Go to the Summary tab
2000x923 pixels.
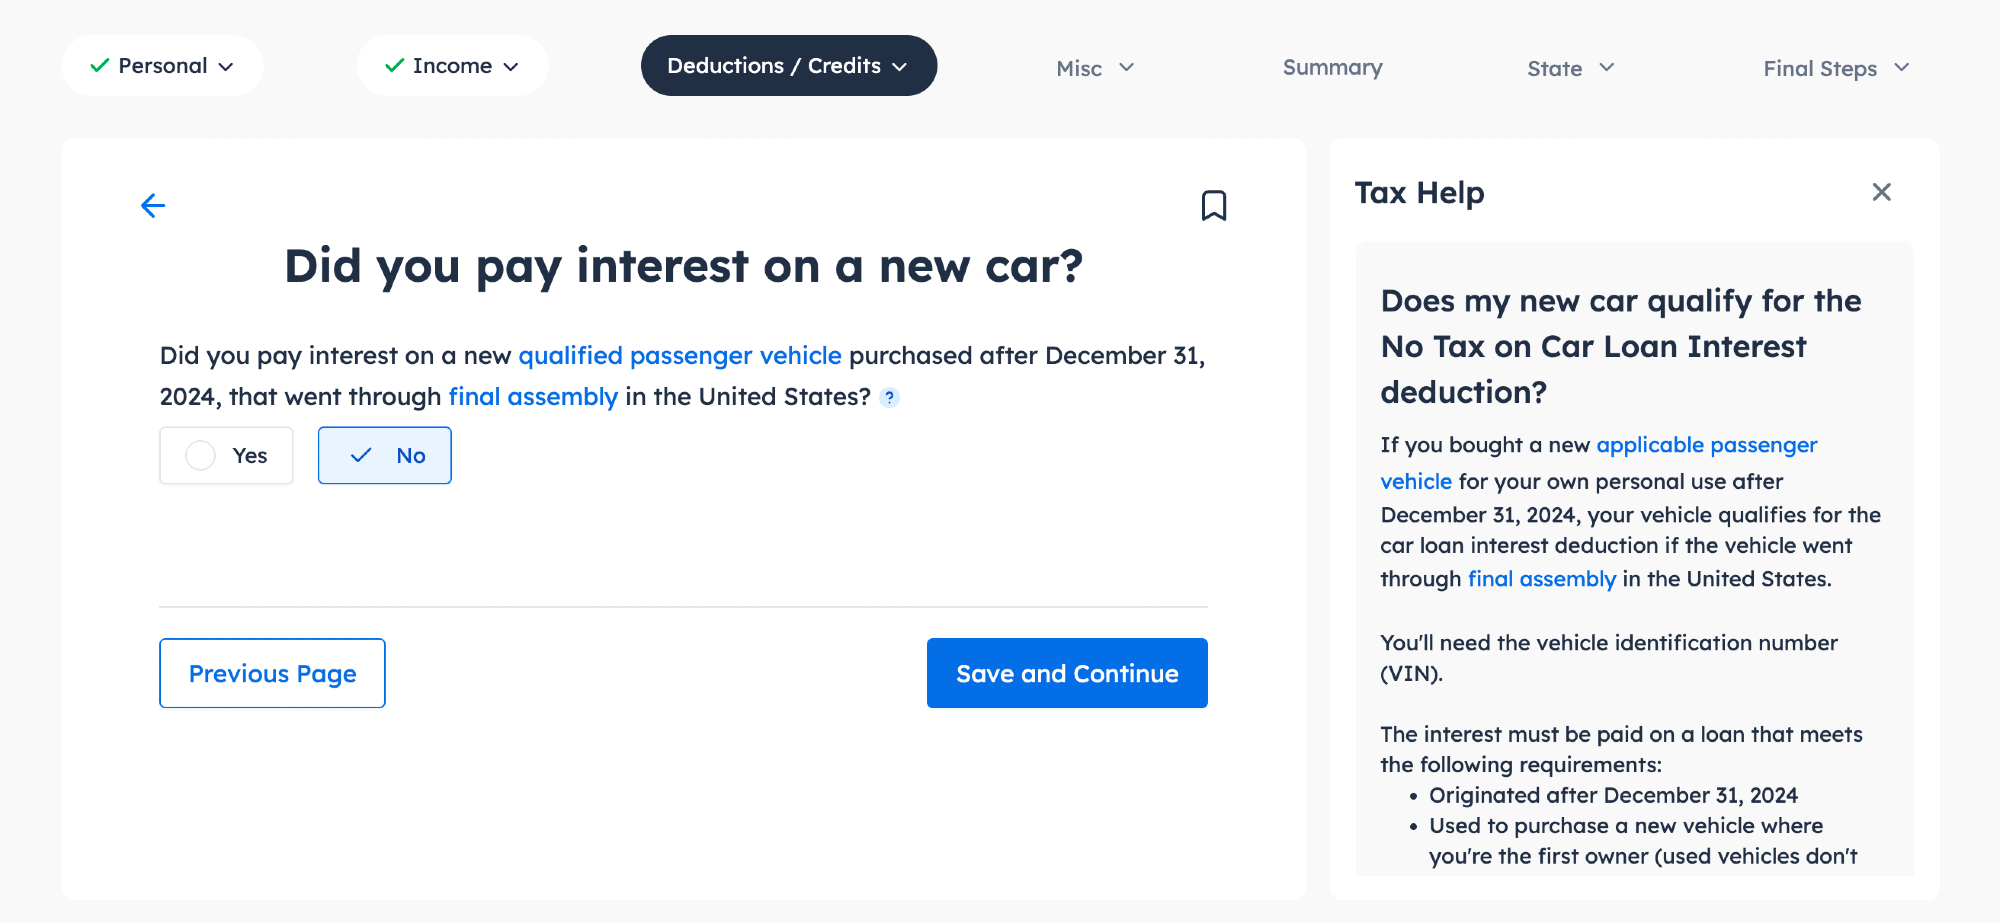1332,68
